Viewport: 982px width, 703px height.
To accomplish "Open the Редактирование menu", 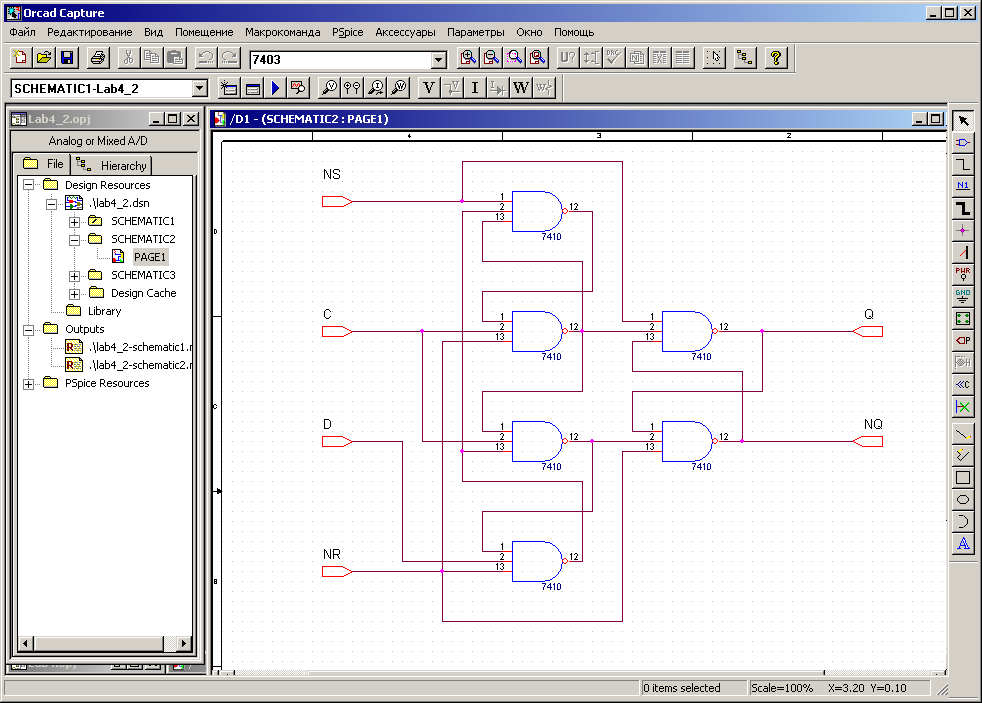I will click(x=90, y=32).
